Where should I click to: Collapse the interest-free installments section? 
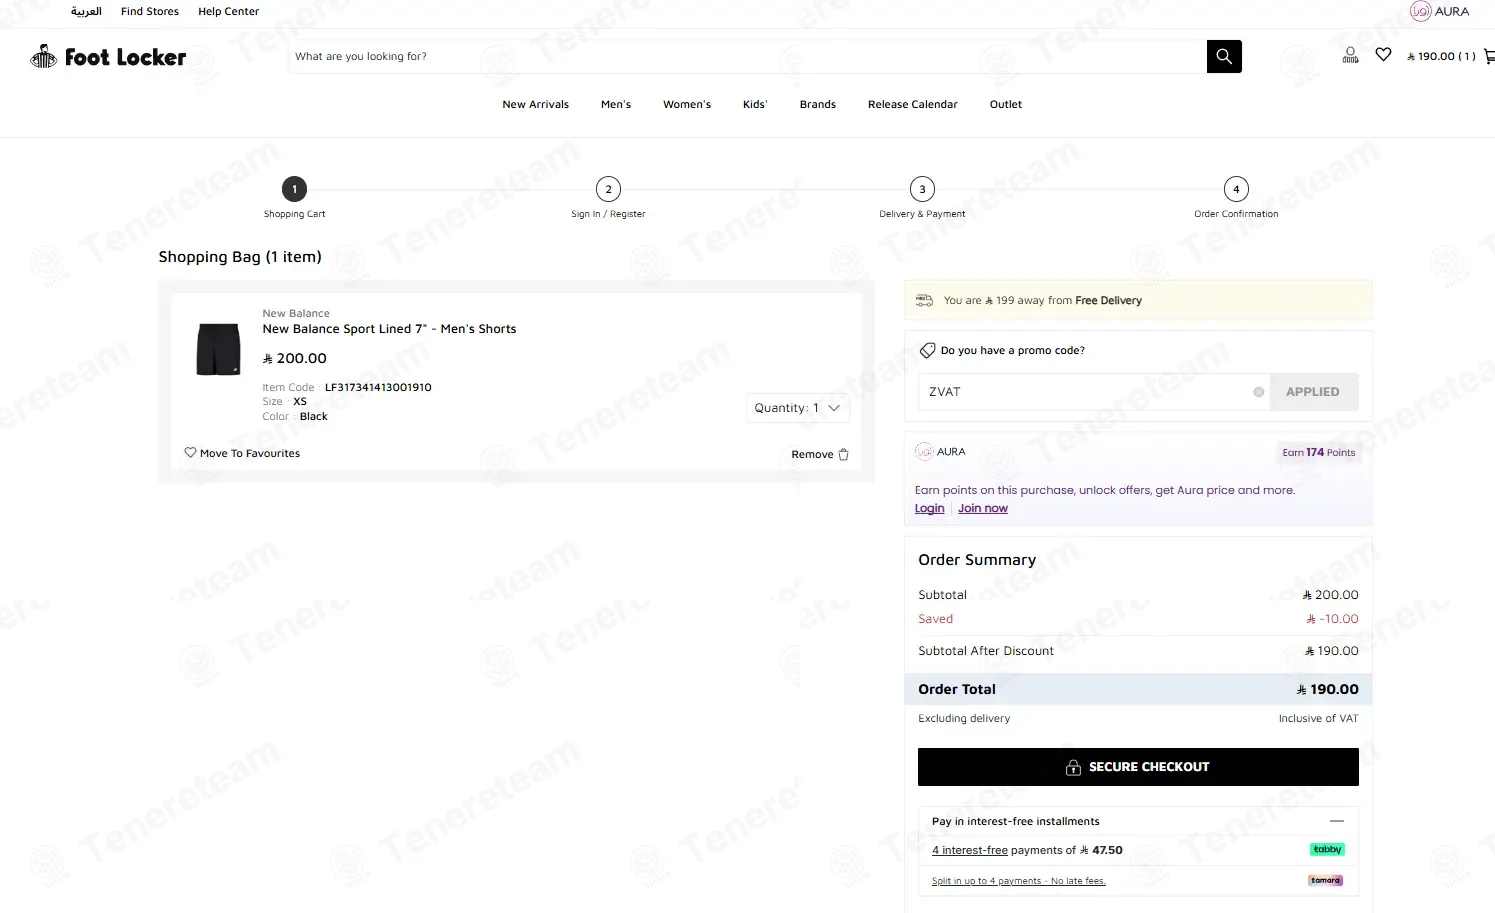(x=1337, y=821)
